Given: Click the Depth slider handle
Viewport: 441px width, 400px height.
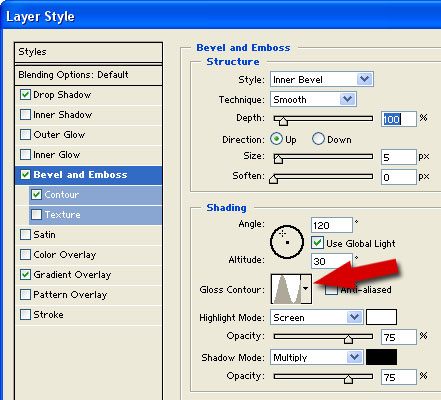Looking at the screenshot, I should 283,121.
